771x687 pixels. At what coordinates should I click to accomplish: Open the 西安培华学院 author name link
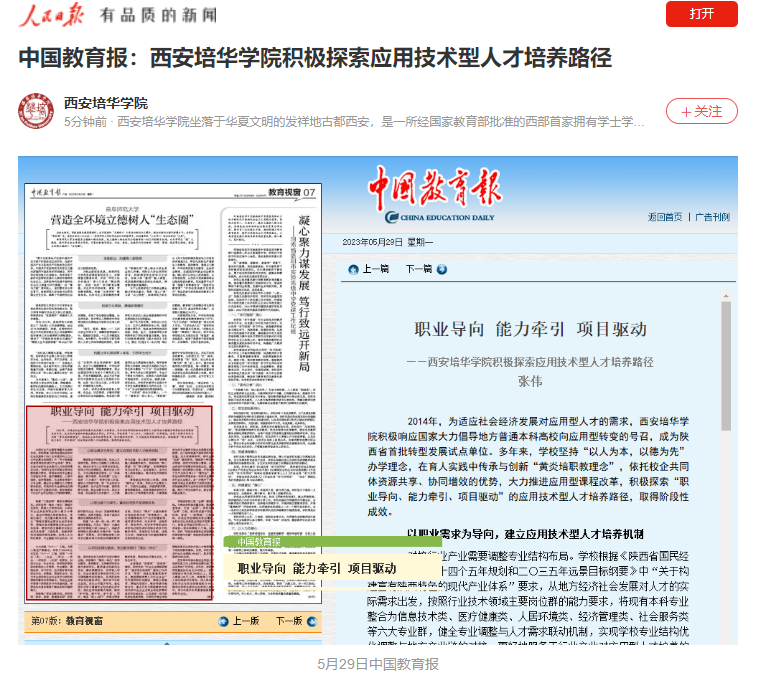(106, 102)
